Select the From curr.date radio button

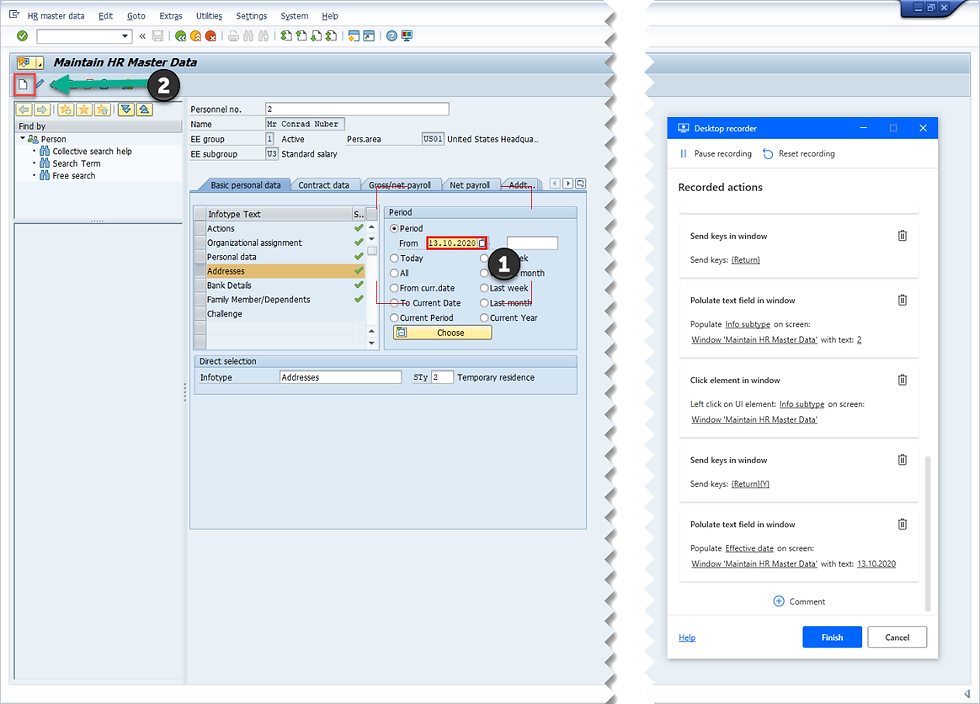(394, 288)
